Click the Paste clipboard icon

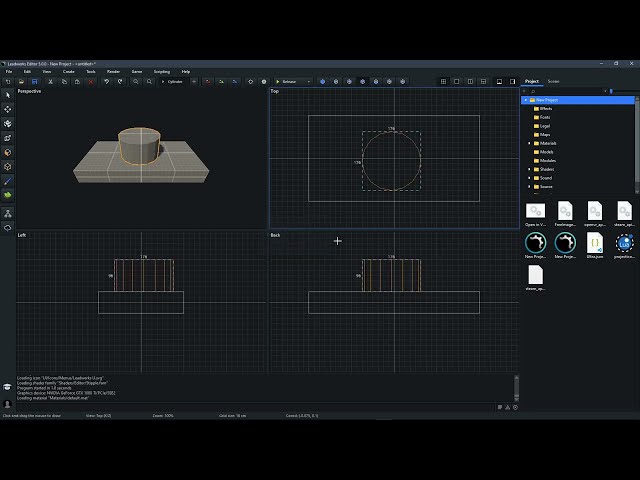tap(77, 82)
